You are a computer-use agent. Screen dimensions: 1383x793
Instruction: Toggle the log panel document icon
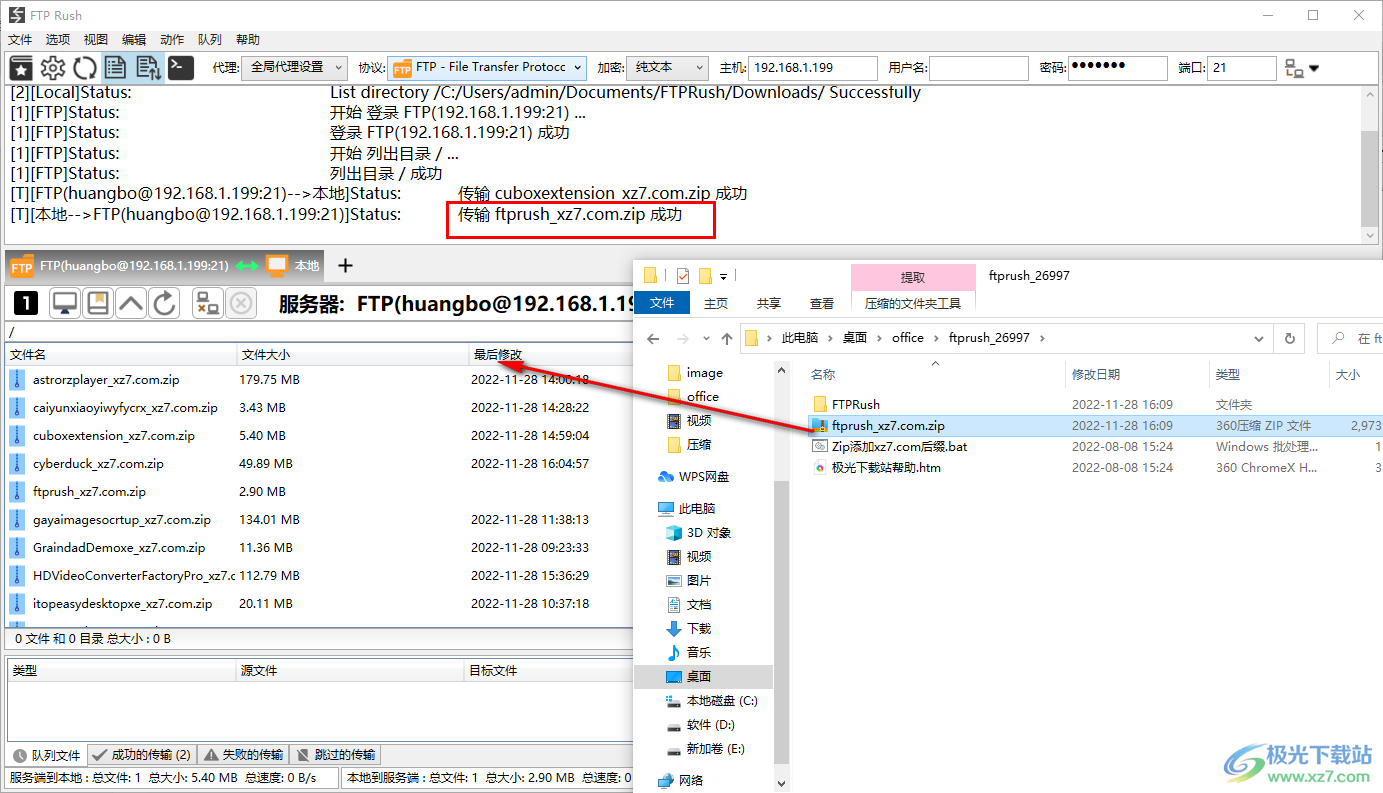point(116,68)
